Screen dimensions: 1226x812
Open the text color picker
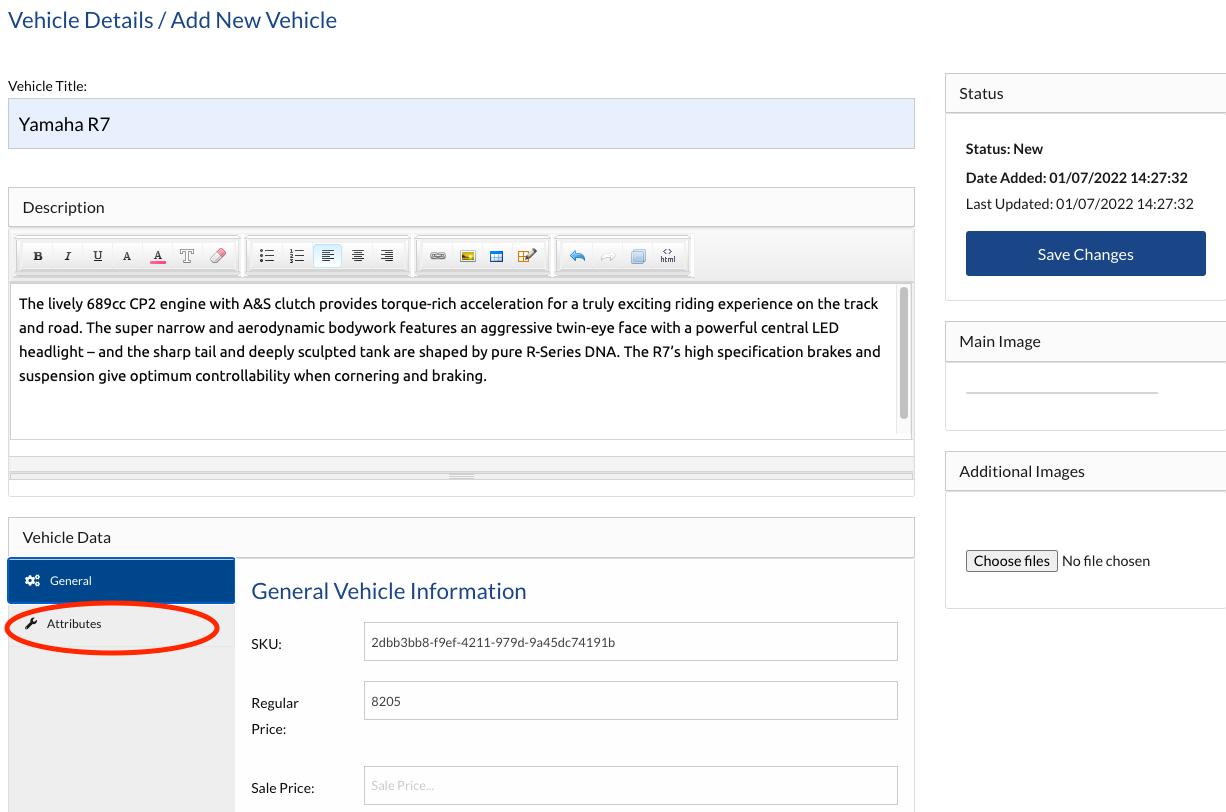pos(157,256)
